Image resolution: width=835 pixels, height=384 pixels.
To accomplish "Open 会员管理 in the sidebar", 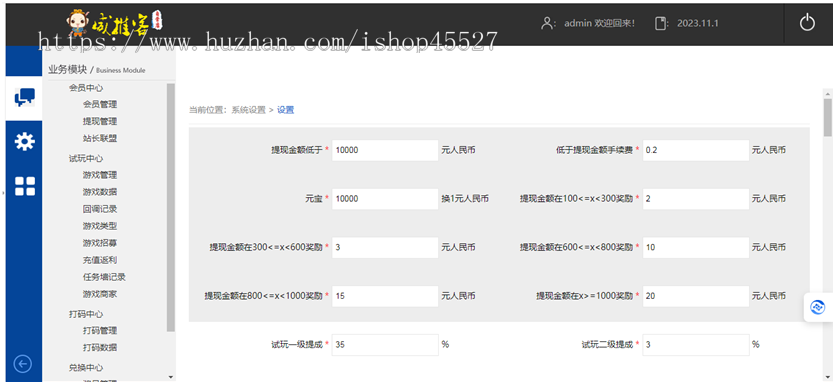I will click(100, 104).
